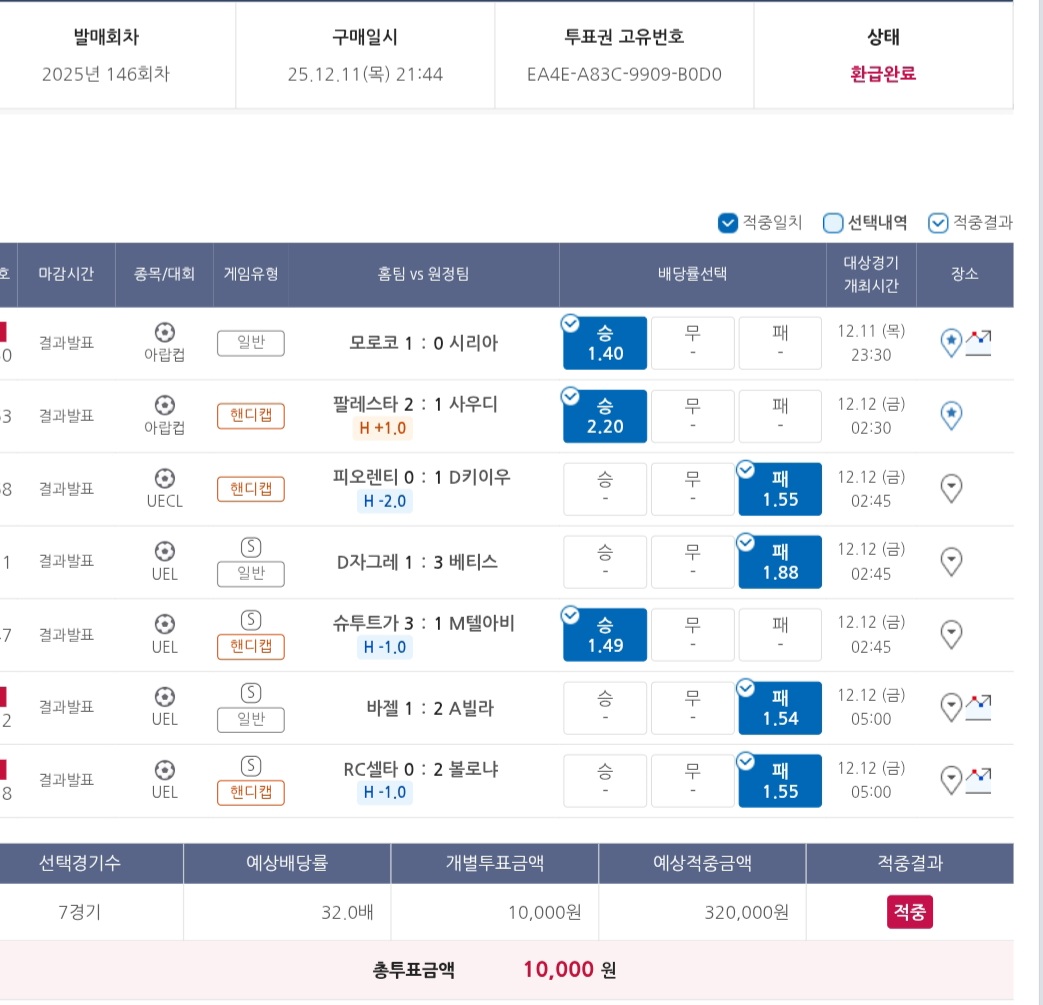Expand venue pin for D자그레 match
The width and height of the screenshot is (1043, 1005).
[952, 561]
